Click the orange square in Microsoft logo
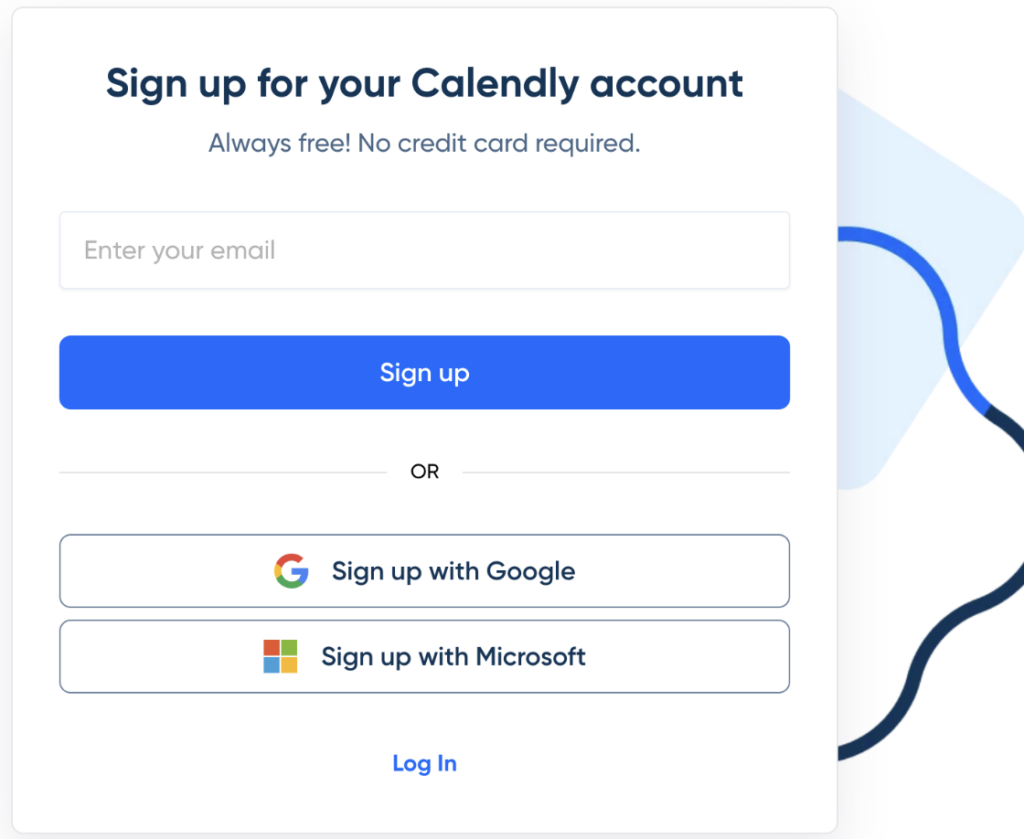 pyautogui.click(x=271, y=648)
